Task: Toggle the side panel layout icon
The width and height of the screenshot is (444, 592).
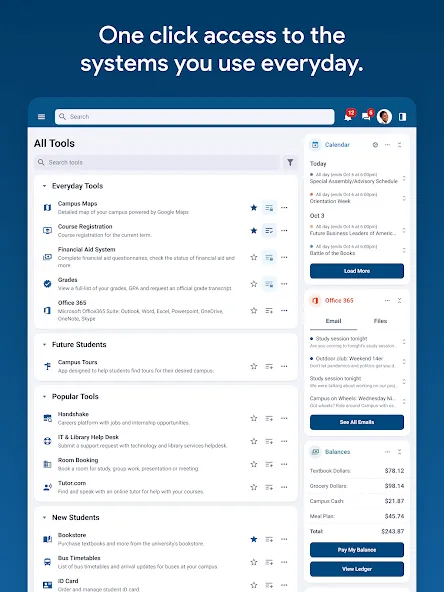Action: pyautogui.click(x=402, y=117)
